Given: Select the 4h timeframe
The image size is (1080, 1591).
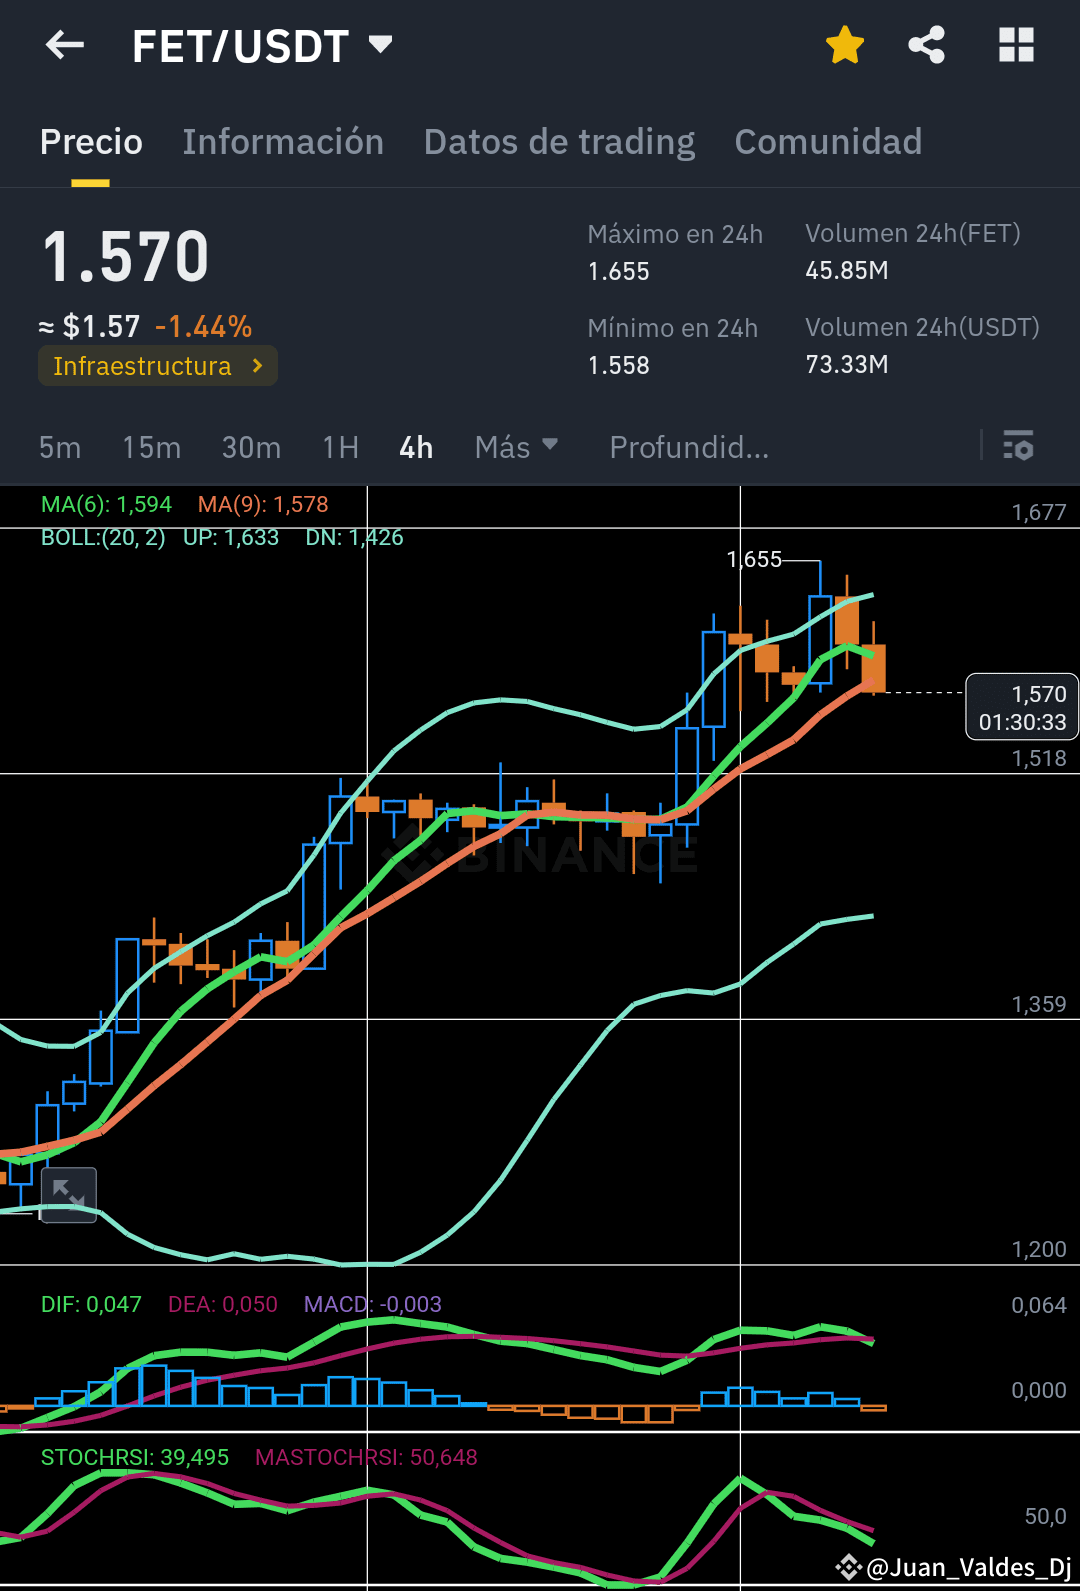Looking at the screenshot, I should [x=416, y=447].
